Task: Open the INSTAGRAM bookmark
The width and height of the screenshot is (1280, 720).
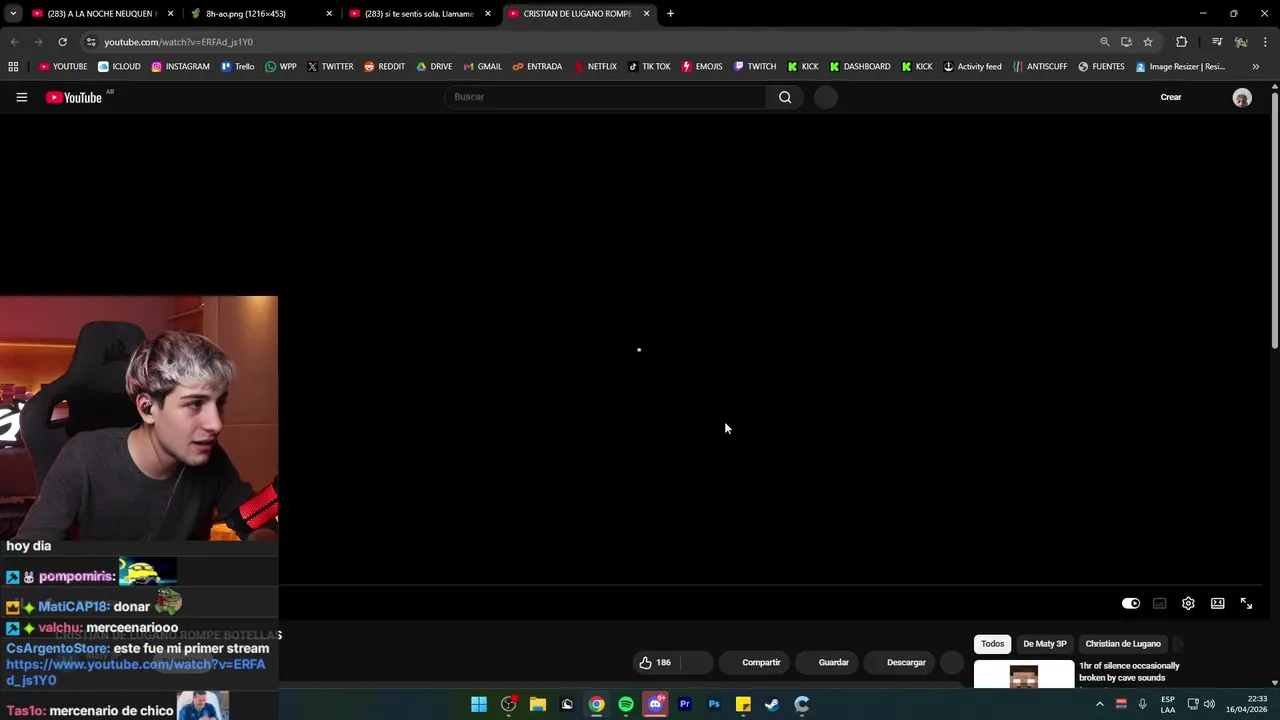Action: coord(180,67)
